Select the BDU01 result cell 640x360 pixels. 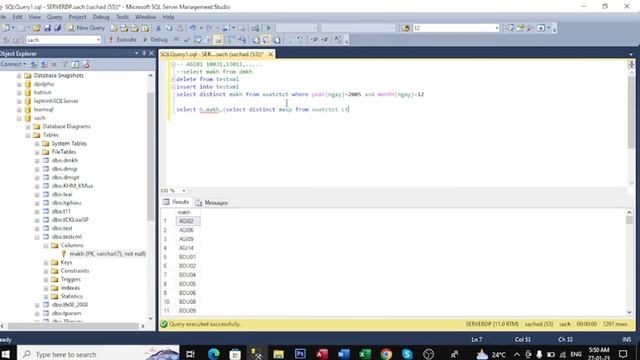188,257
